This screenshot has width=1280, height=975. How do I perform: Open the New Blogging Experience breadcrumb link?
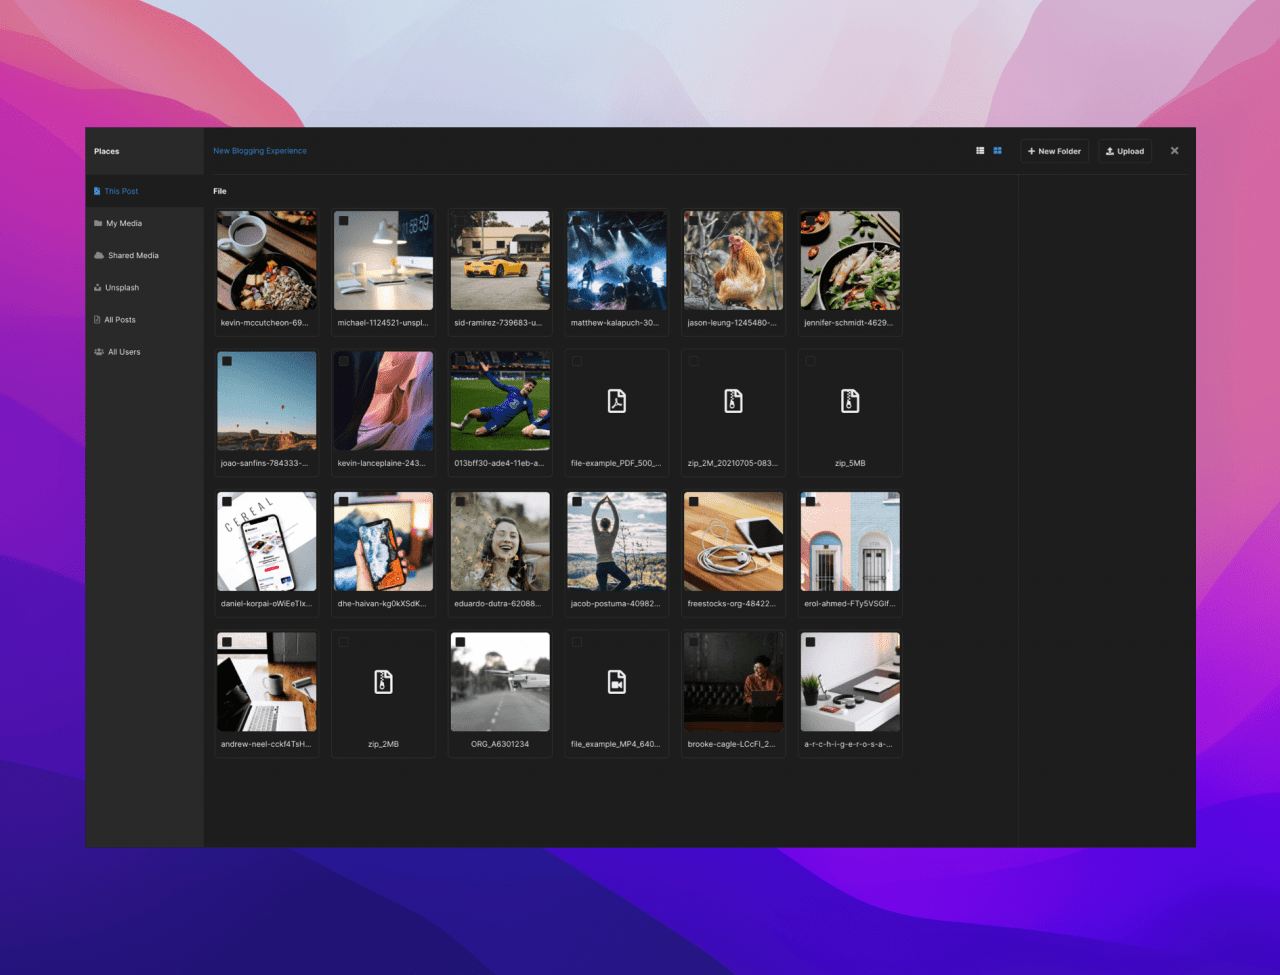260,151
